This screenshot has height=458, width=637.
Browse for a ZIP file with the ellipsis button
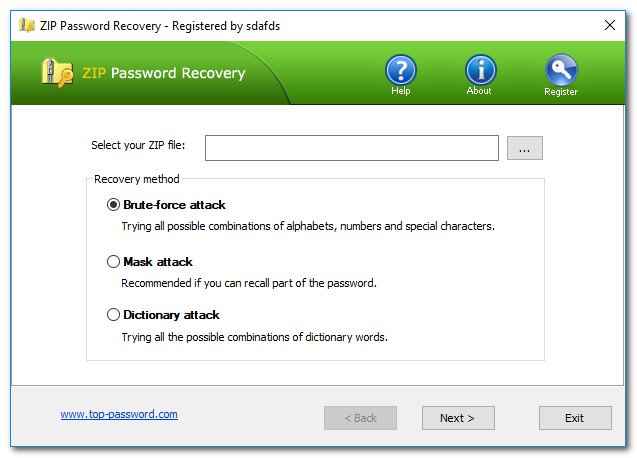tap(525, 148)
